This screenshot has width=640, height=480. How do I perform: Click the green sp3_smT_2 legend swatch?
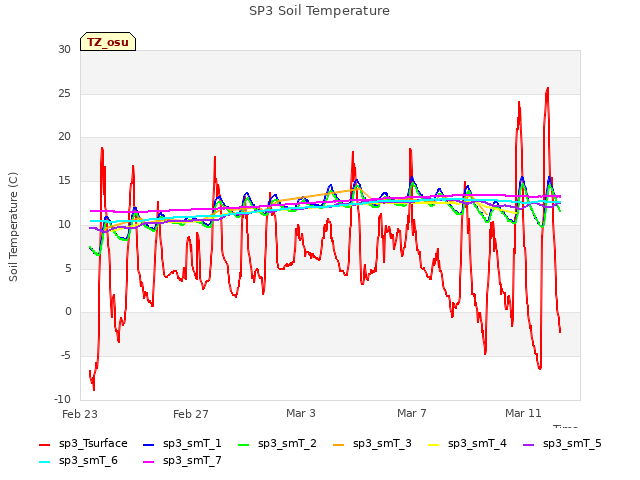[244, 444]
